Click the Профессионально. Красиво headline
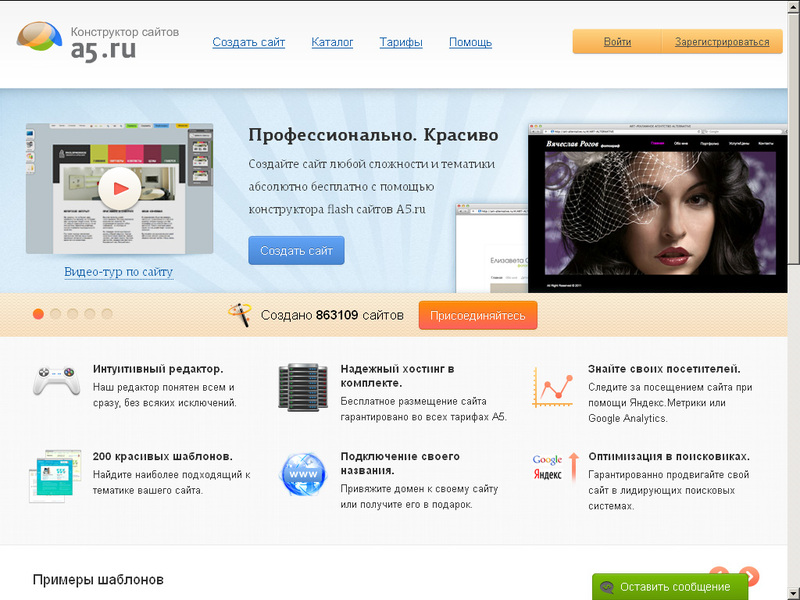 (x=373, y=135)
